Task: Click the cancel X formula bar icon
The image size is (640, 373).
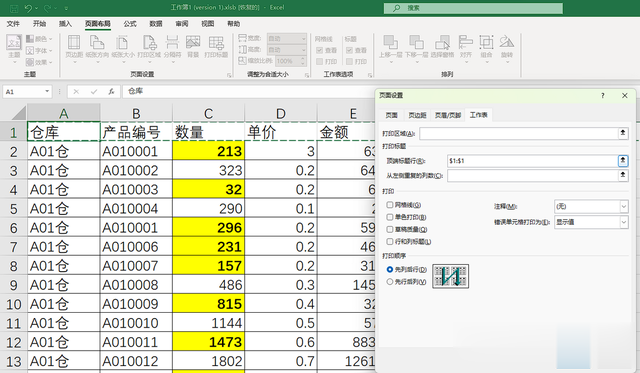Action: (x=76, y=91)
